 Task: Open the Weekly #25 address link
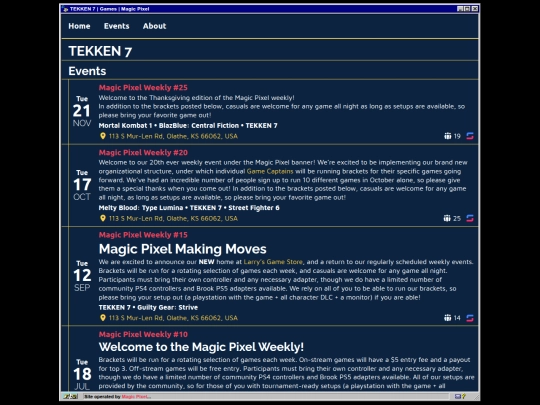[173, 136]
